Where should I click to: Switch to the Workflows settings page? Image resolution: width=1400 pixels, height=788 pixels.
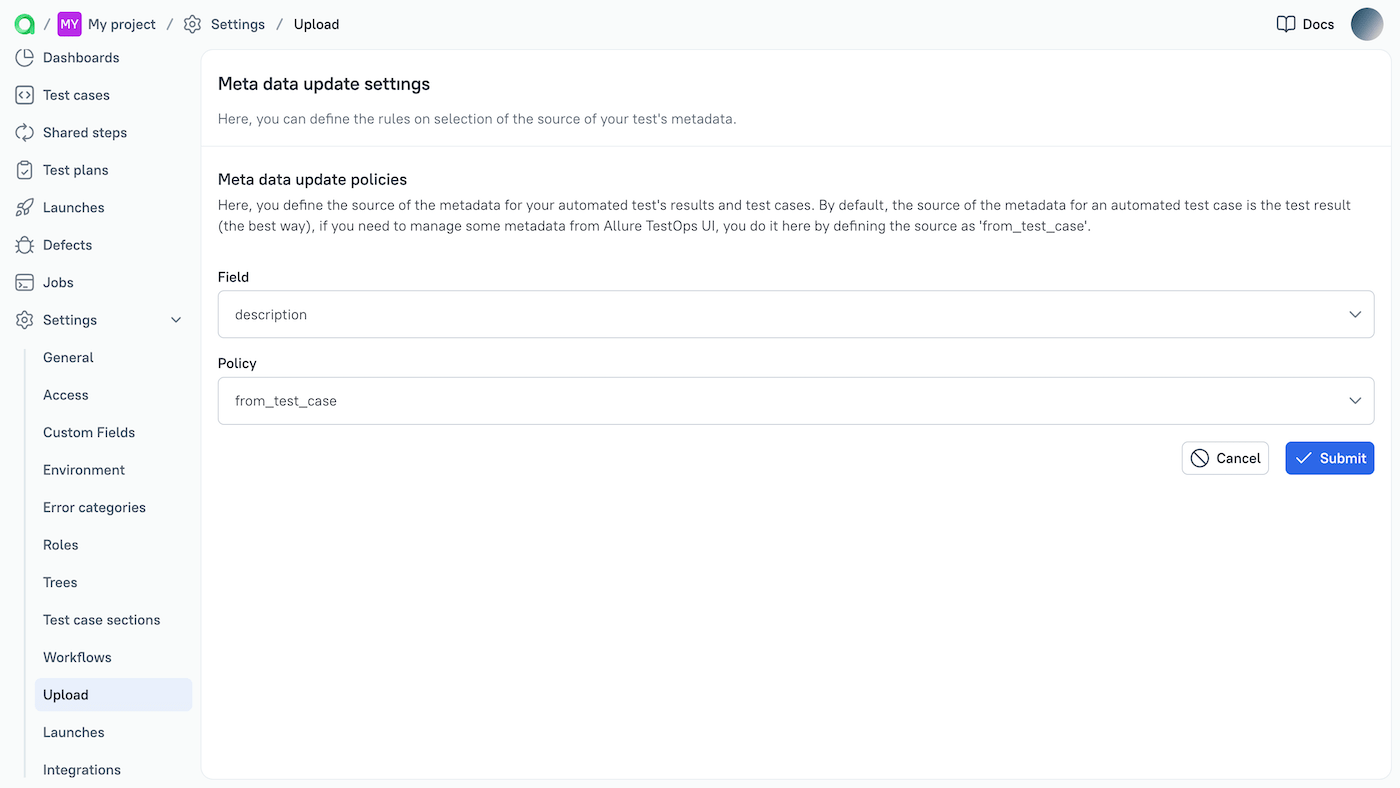click(x=77, y=657)
